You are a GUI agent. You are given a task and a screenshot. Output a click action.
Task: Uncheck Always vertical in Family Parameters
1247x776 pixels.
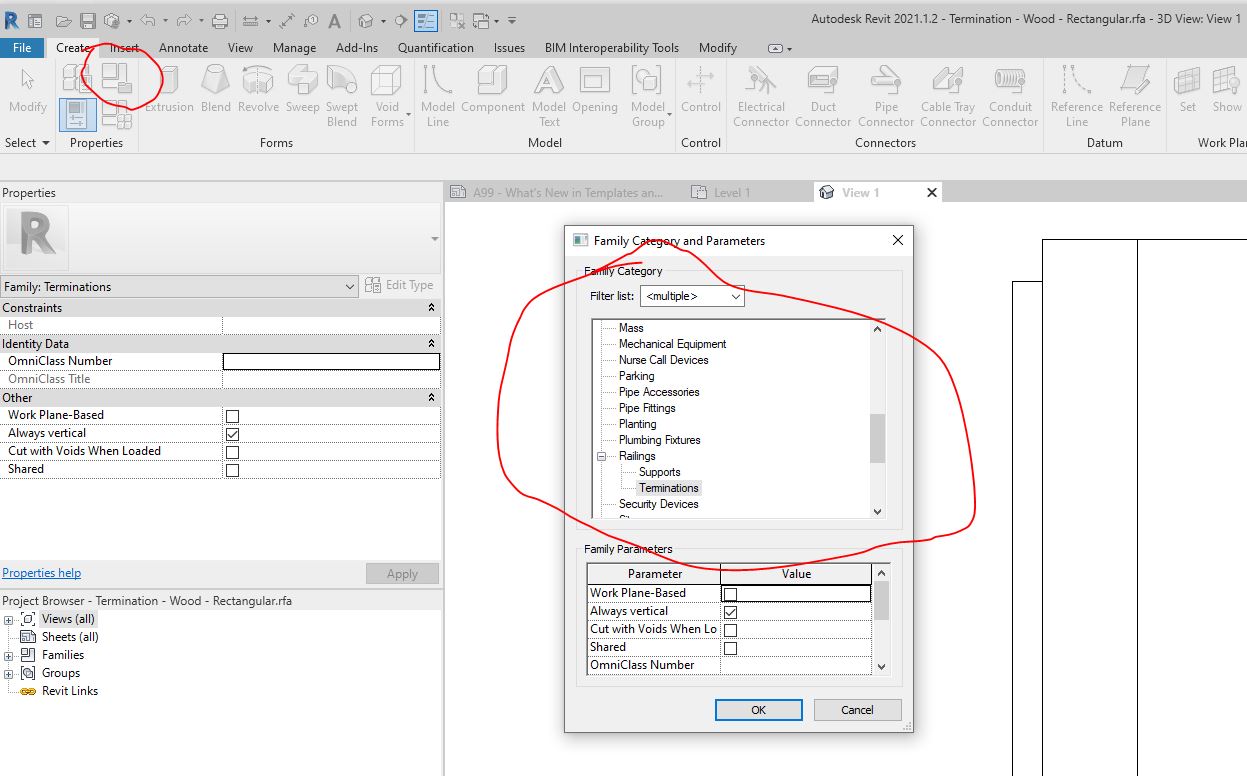pyautogui.click(x=731, y=611)
